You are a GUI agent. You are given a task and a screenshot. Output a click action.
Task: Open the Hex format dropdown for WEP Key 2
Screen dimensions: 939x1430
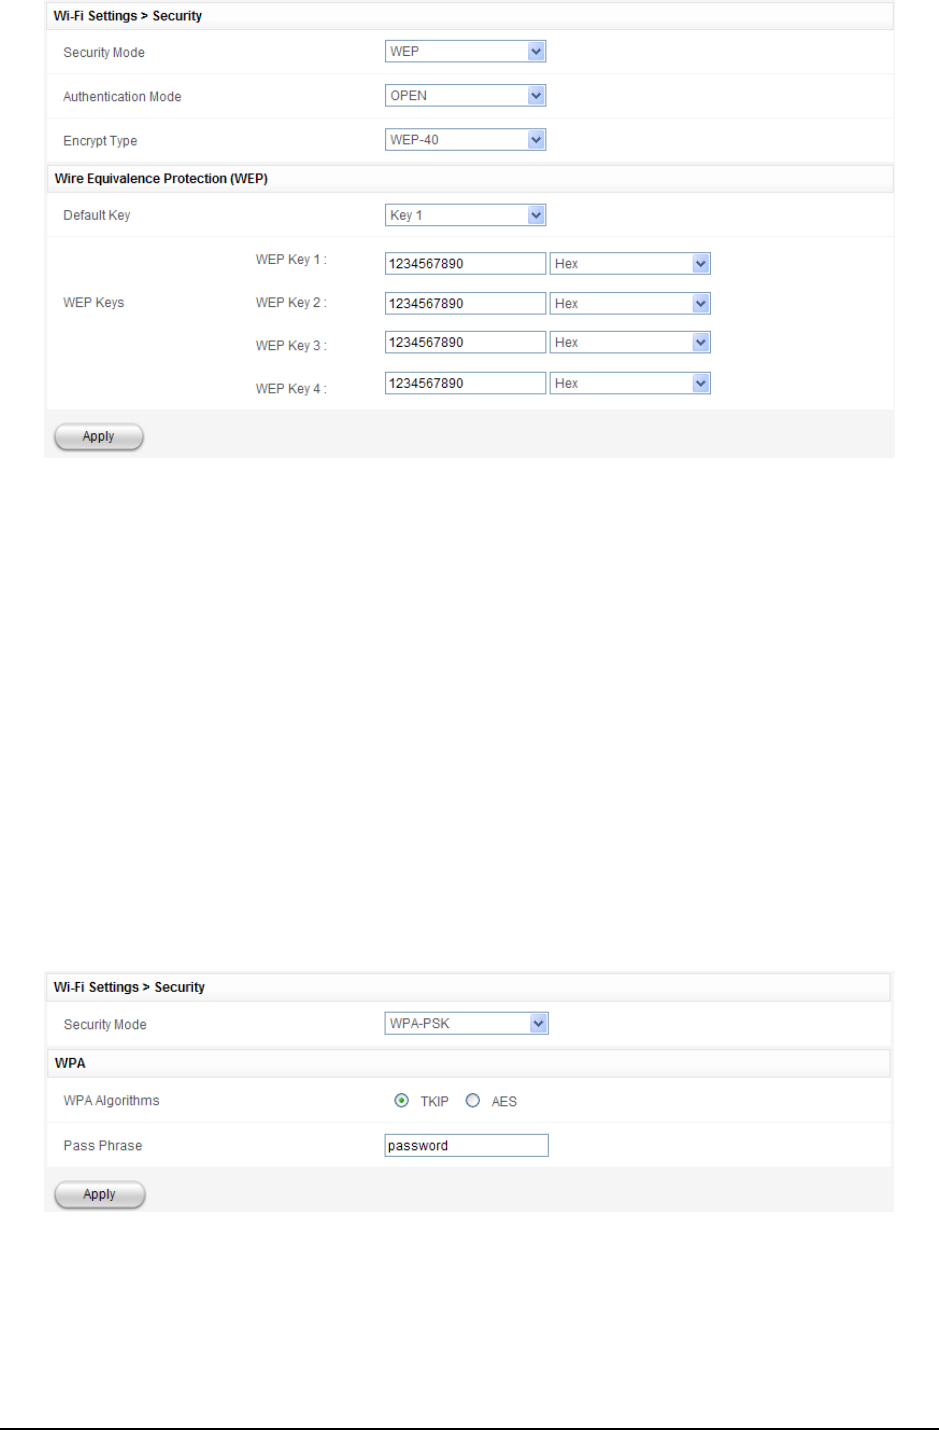(x=630, y=303)
